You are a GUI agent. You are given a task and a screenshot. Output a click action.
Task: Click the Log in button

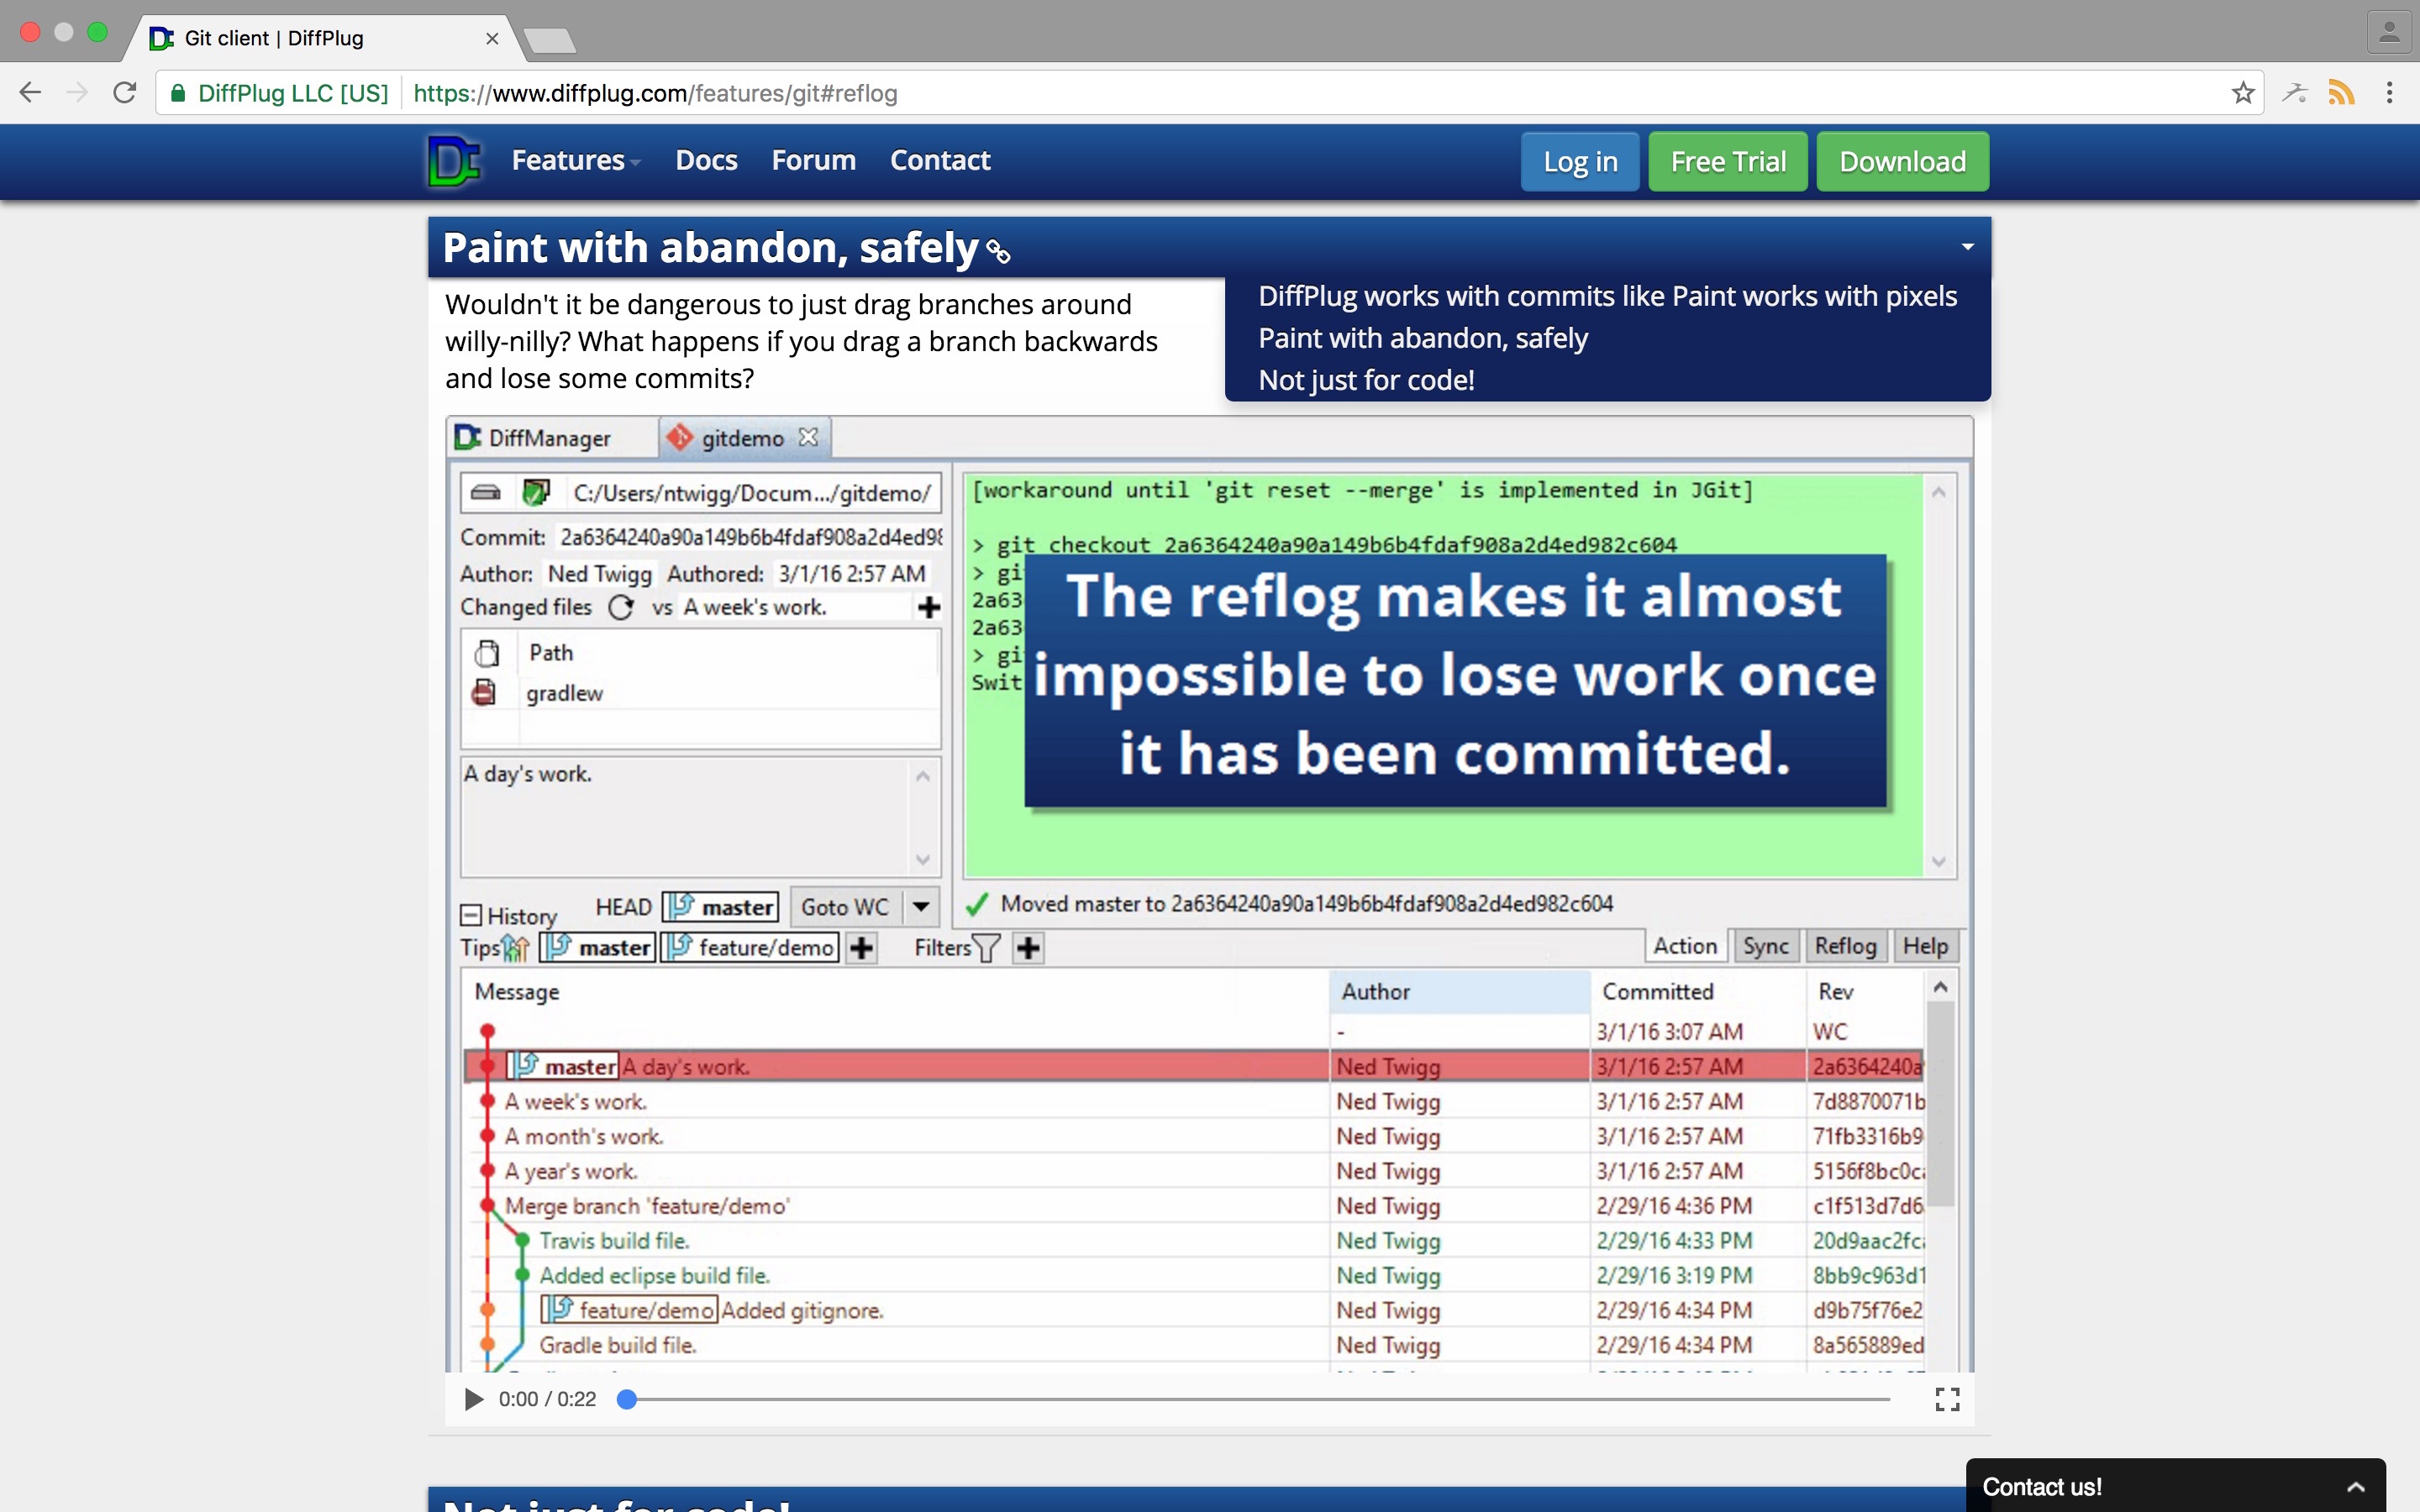[x=1580, y=161]
